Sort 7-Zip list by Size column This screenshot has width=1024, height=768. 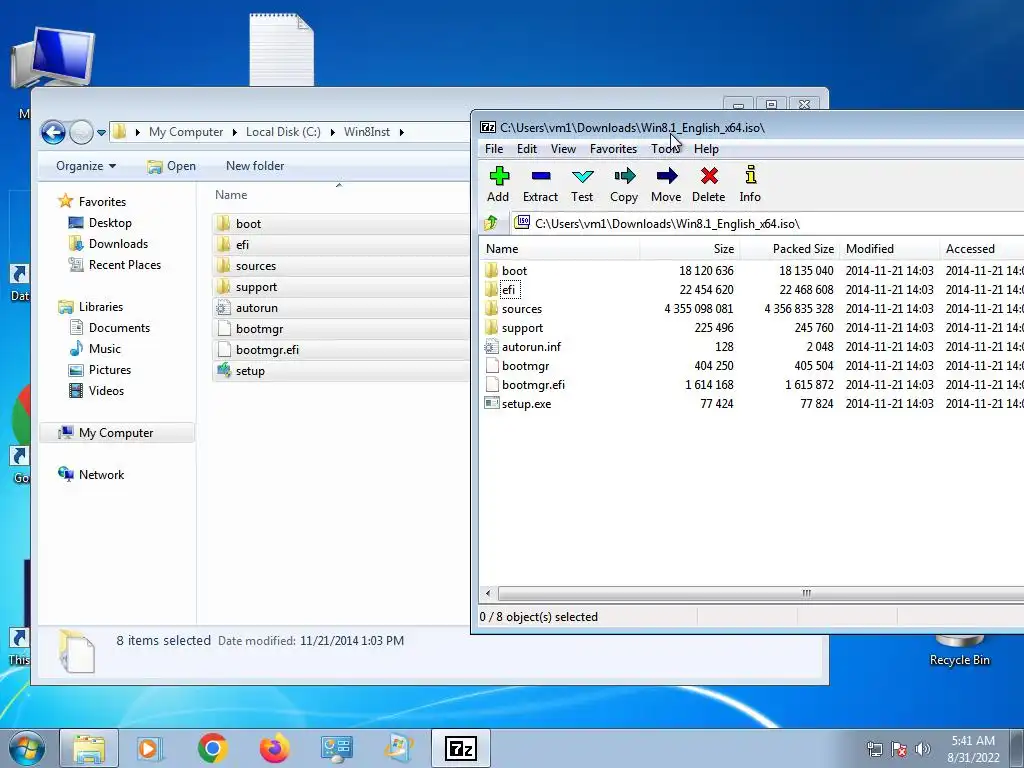coord(690,249)
